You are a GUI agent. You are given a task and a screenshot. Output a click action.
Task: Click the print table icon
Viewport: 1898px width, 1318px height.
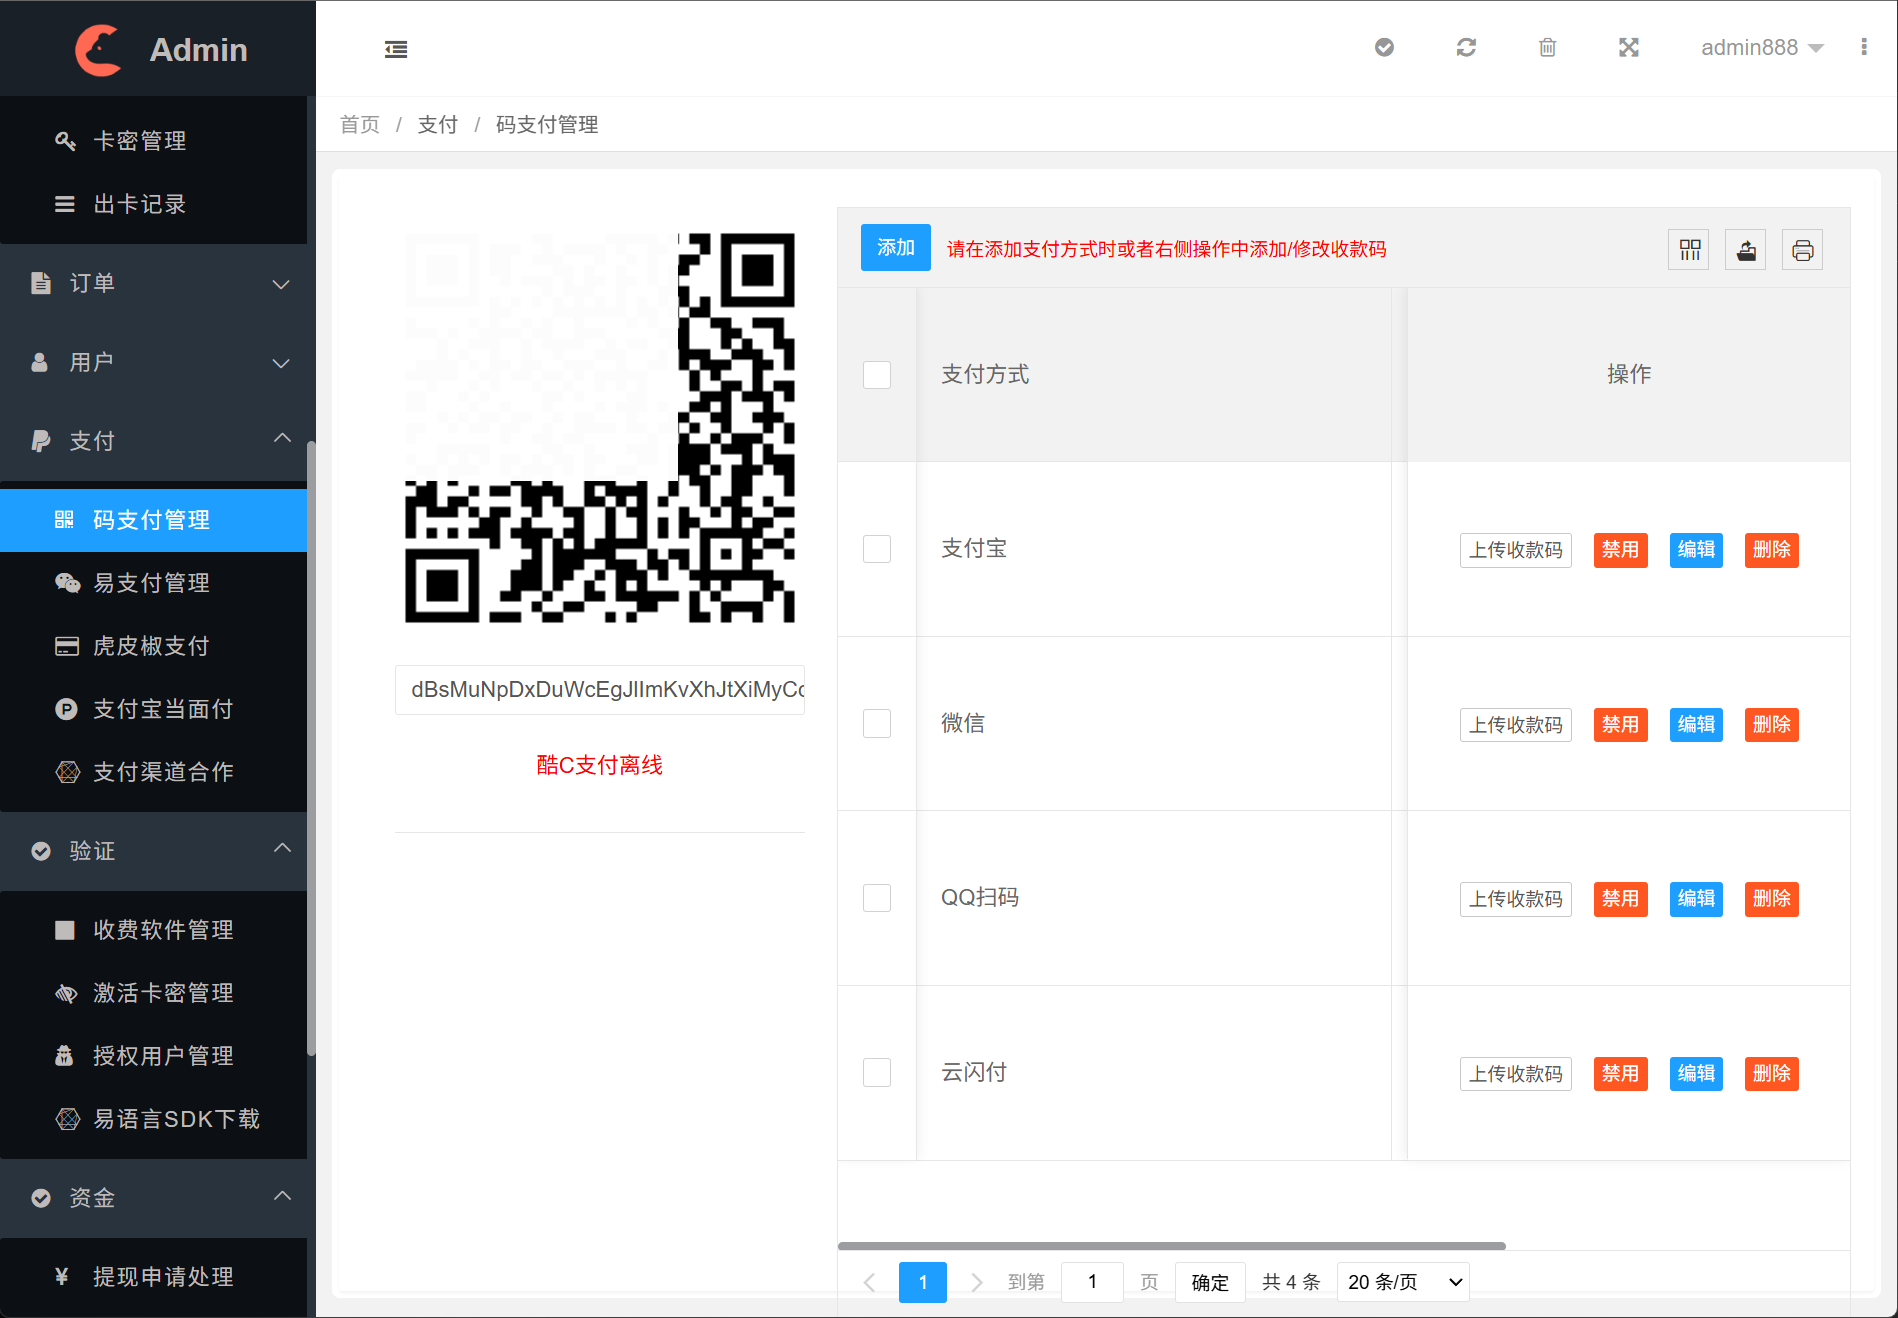pyautogui.click(x=1802, y=250)
